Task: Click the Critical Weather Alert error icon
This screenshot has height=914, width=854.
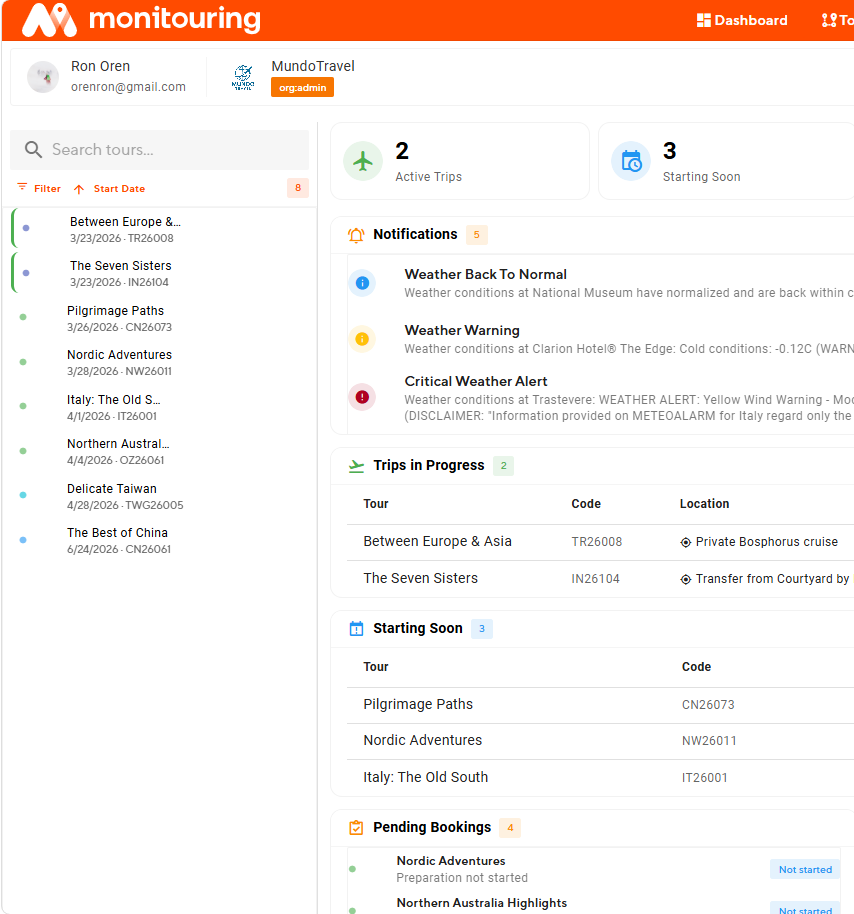Action: 362,398
